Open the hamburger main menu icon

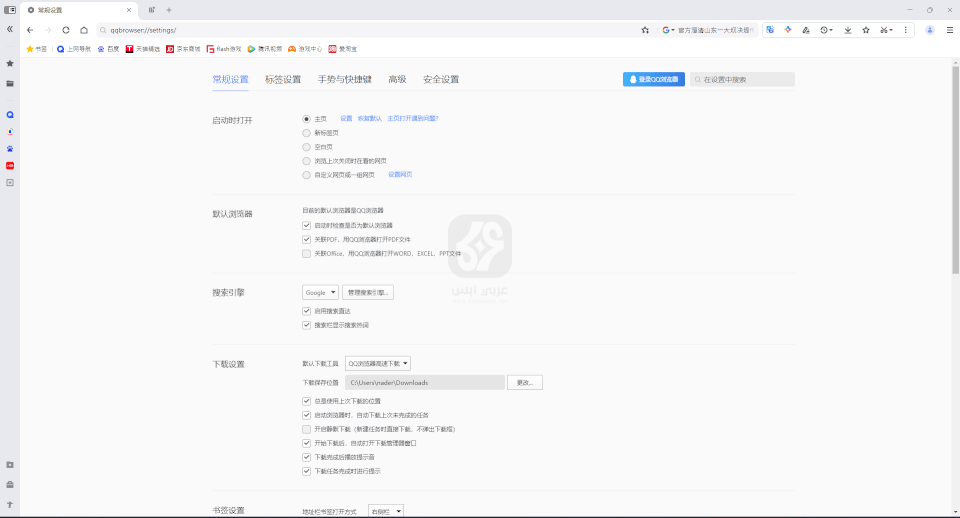pos(950,30)
